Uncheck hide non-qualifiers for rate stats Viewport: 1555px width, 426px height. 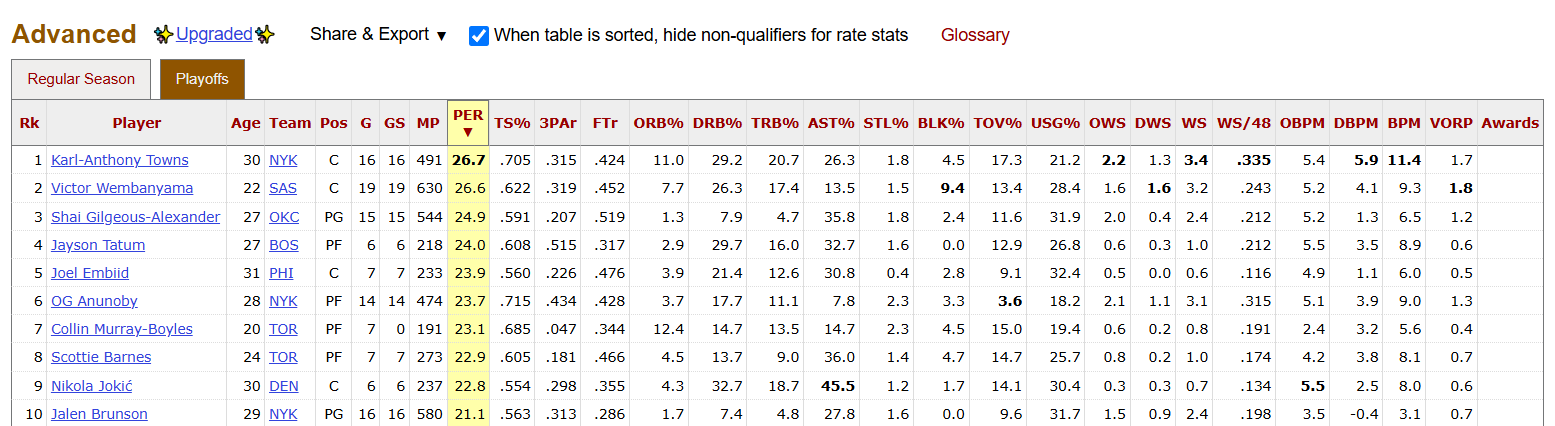479,36
